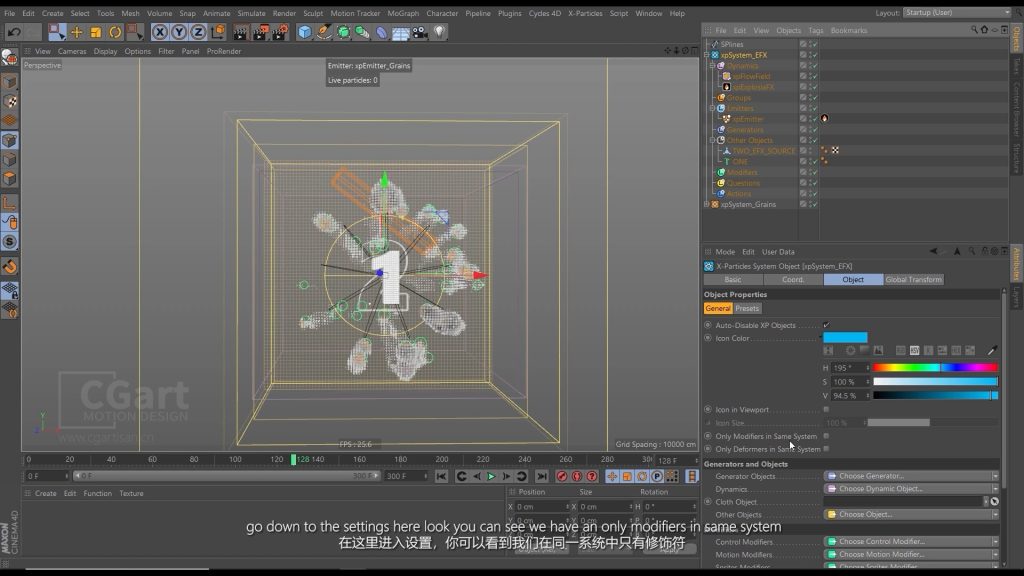Open the Choose Motion Modifier dropdown
1024x576 pixels.
(x=911, y=554)
